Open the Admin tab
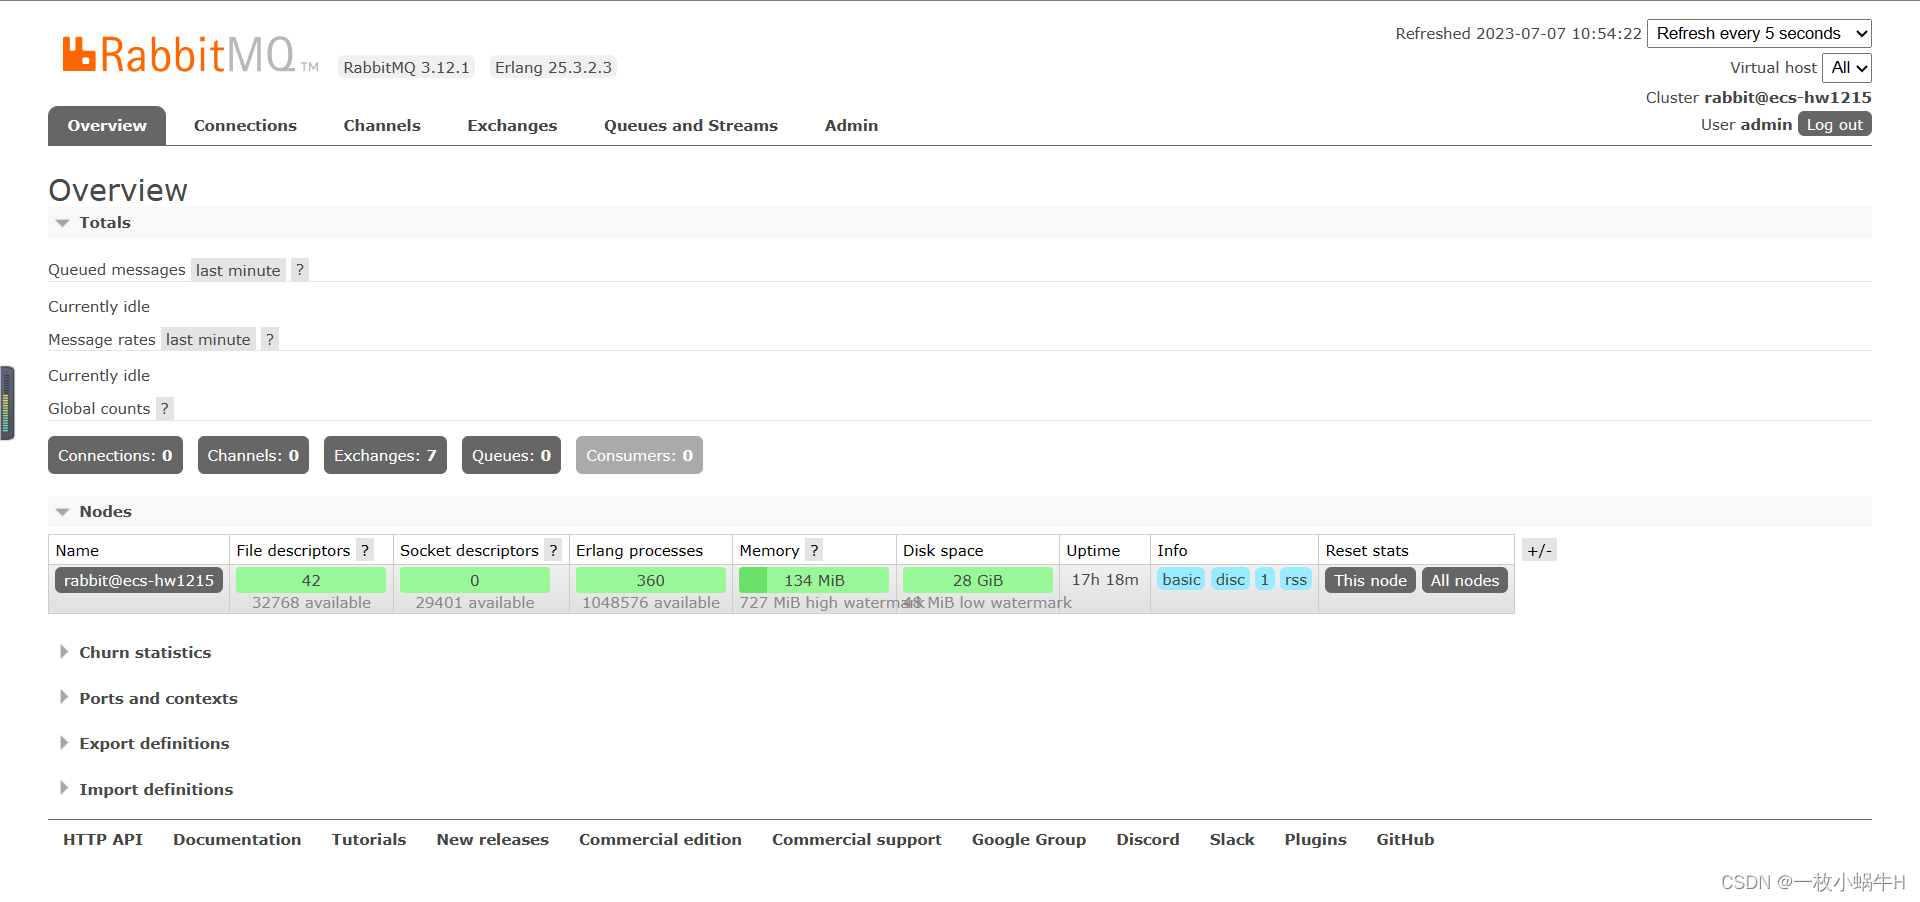This screenshot has width=1920, height=902. click(x=851, y=125)
